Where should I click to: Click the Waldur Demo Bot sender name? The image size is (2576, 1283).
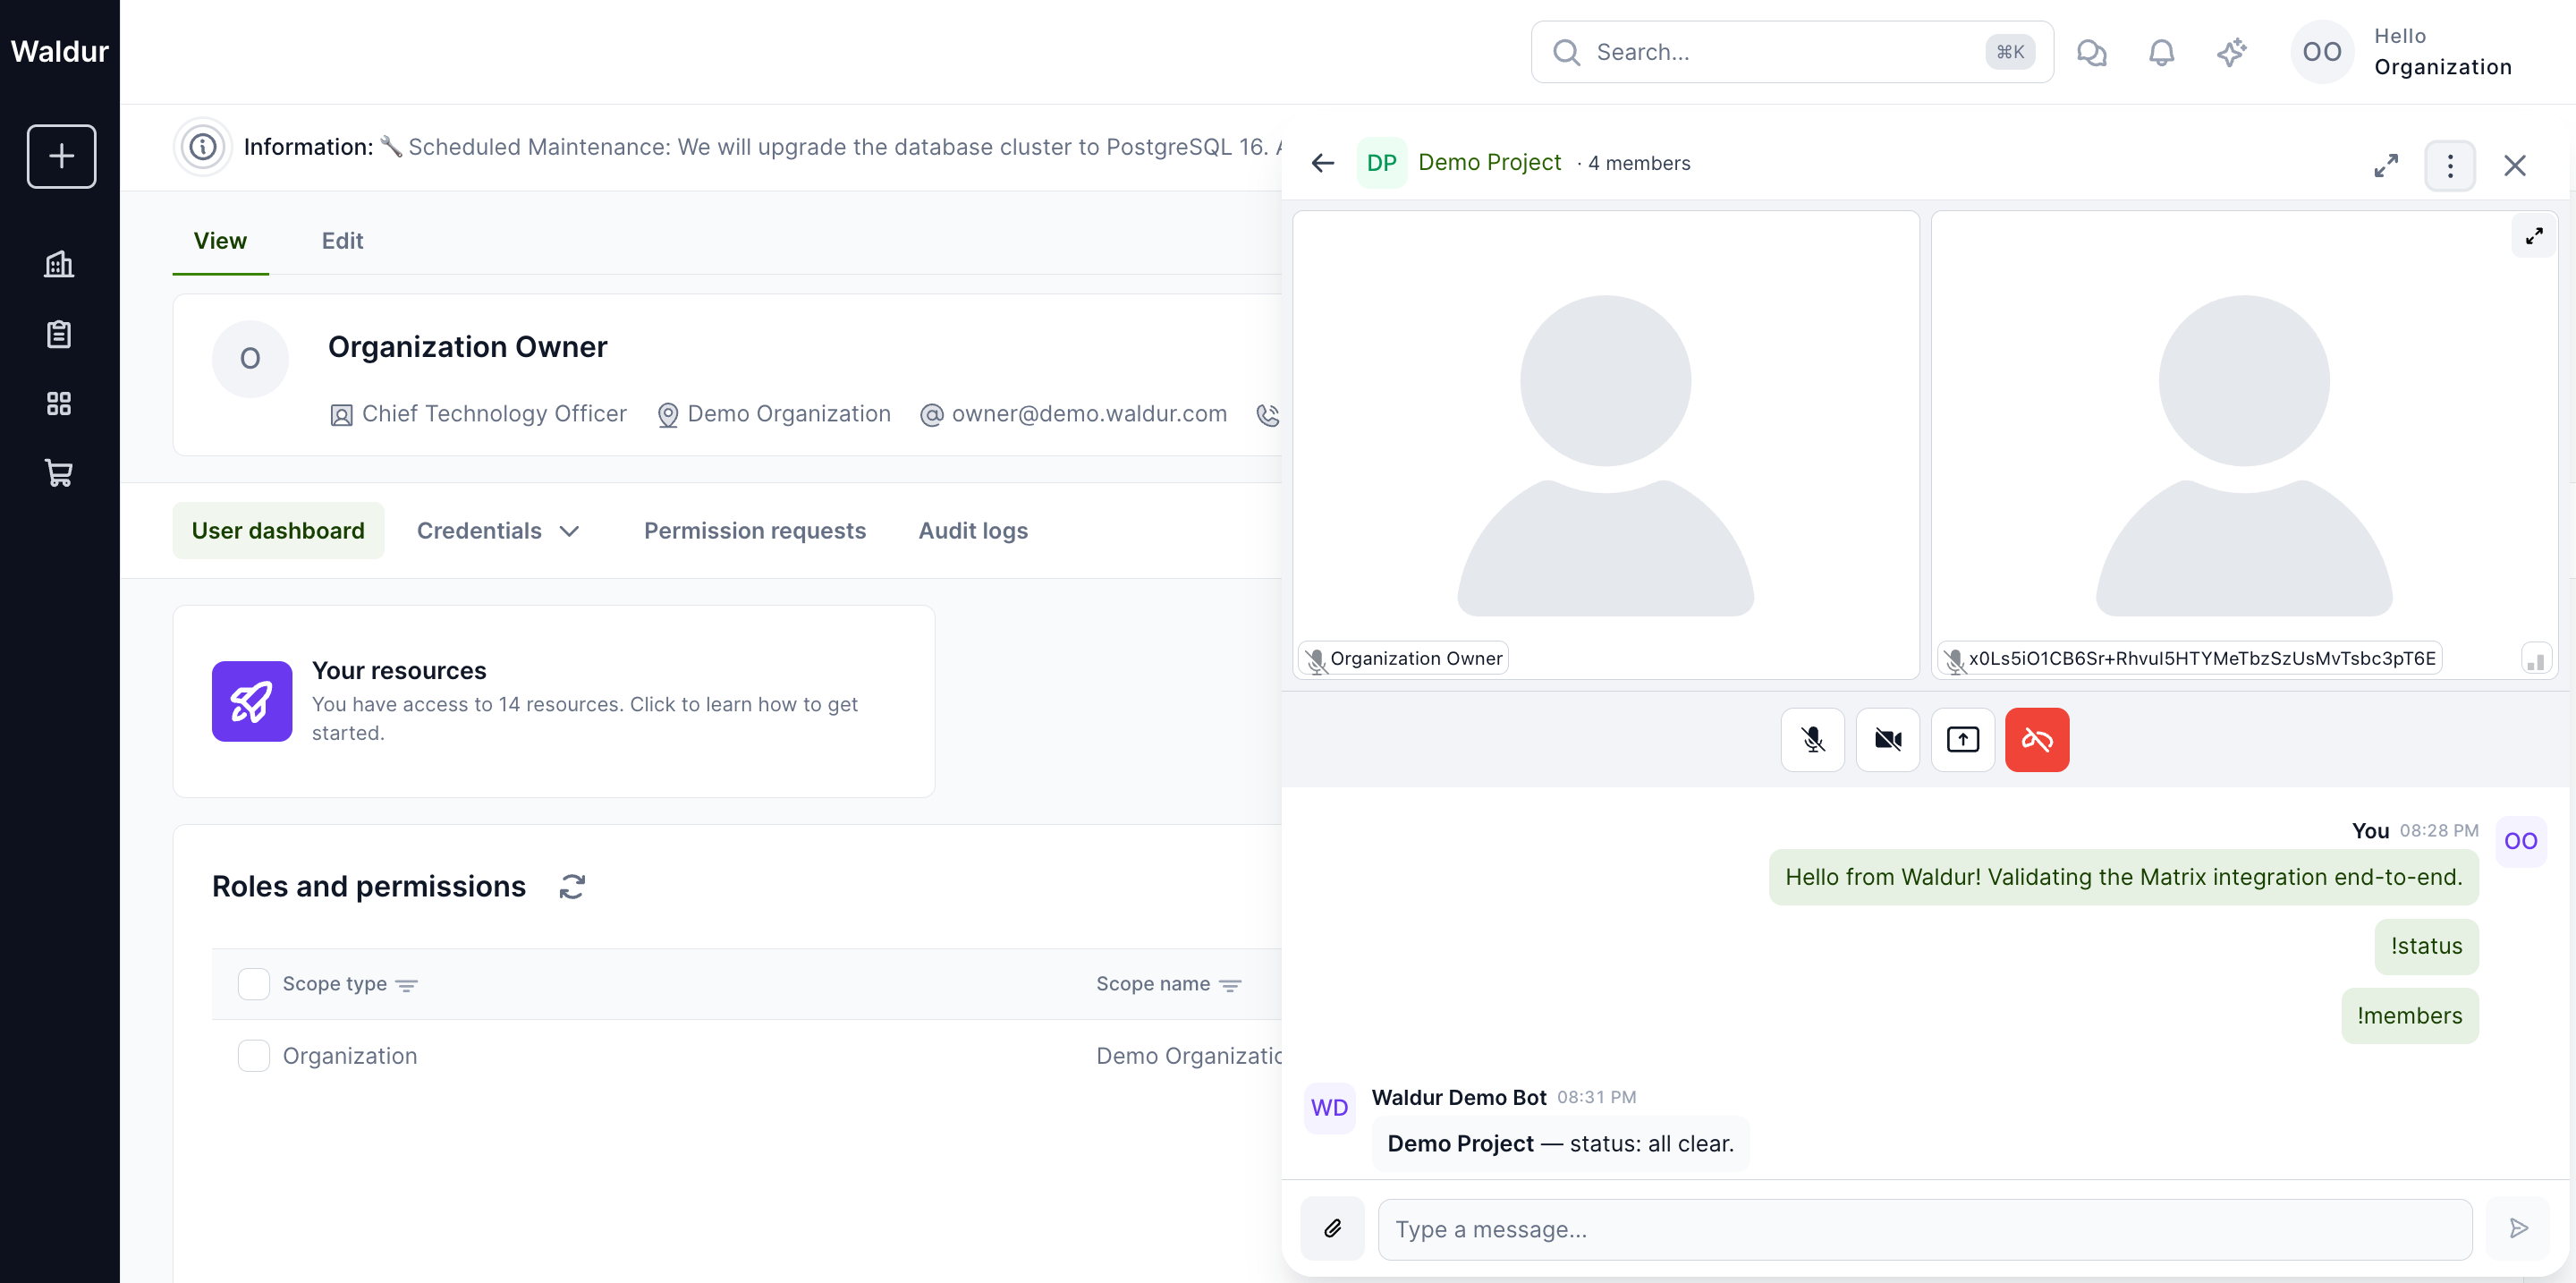click(x=1459, y=1097)
